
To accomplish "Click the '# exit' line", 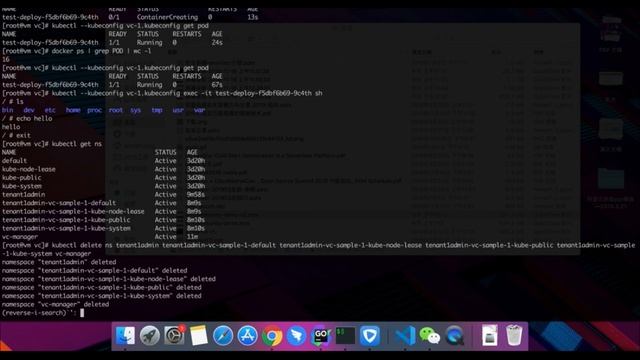I will pyautogui.click(x=16, y=136).
